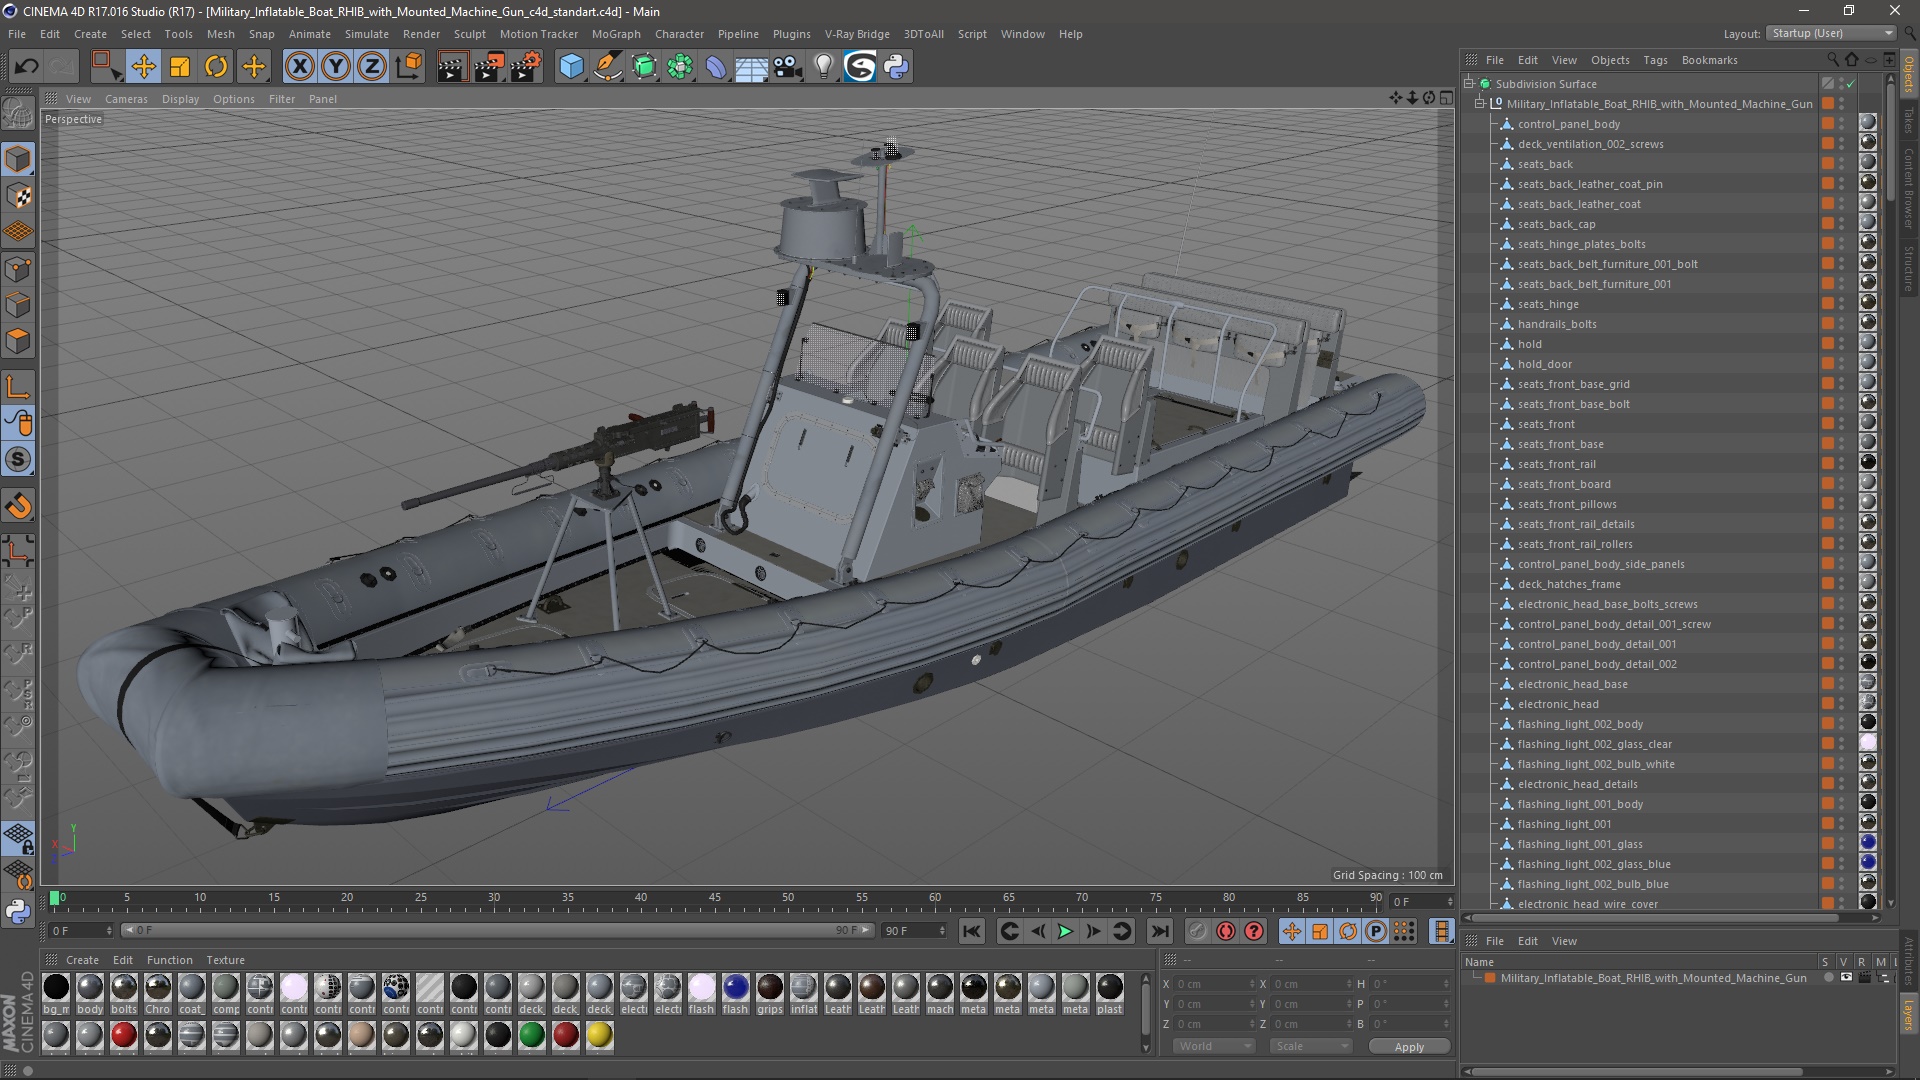1920x1080 pixels.
Task: Open viewport Cameras menu
Action: (126, 99)
